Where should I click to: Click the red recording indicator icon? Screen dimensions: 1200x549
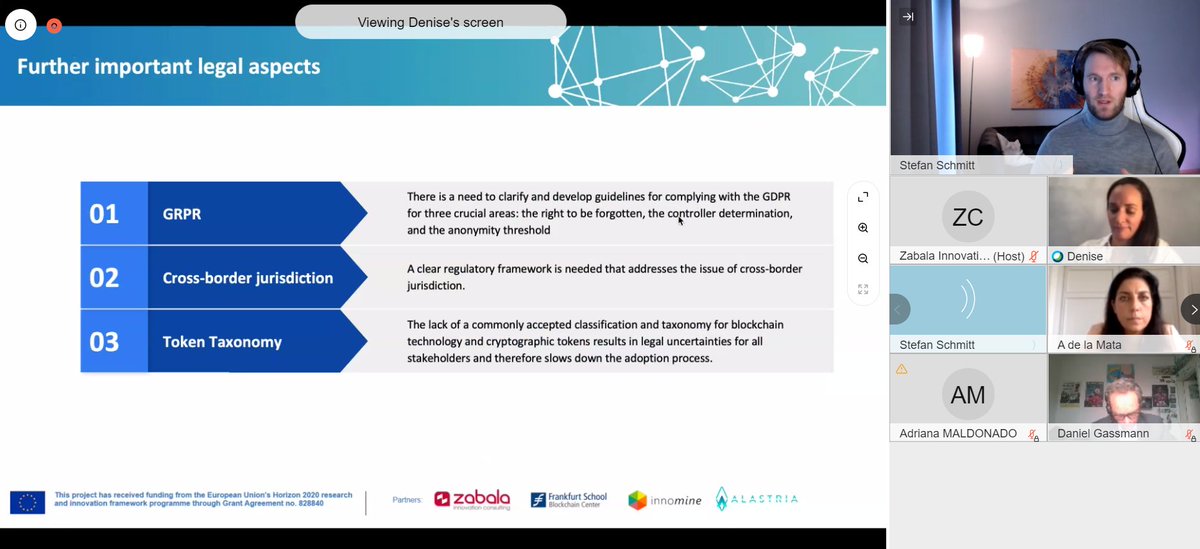pos(54,25)
